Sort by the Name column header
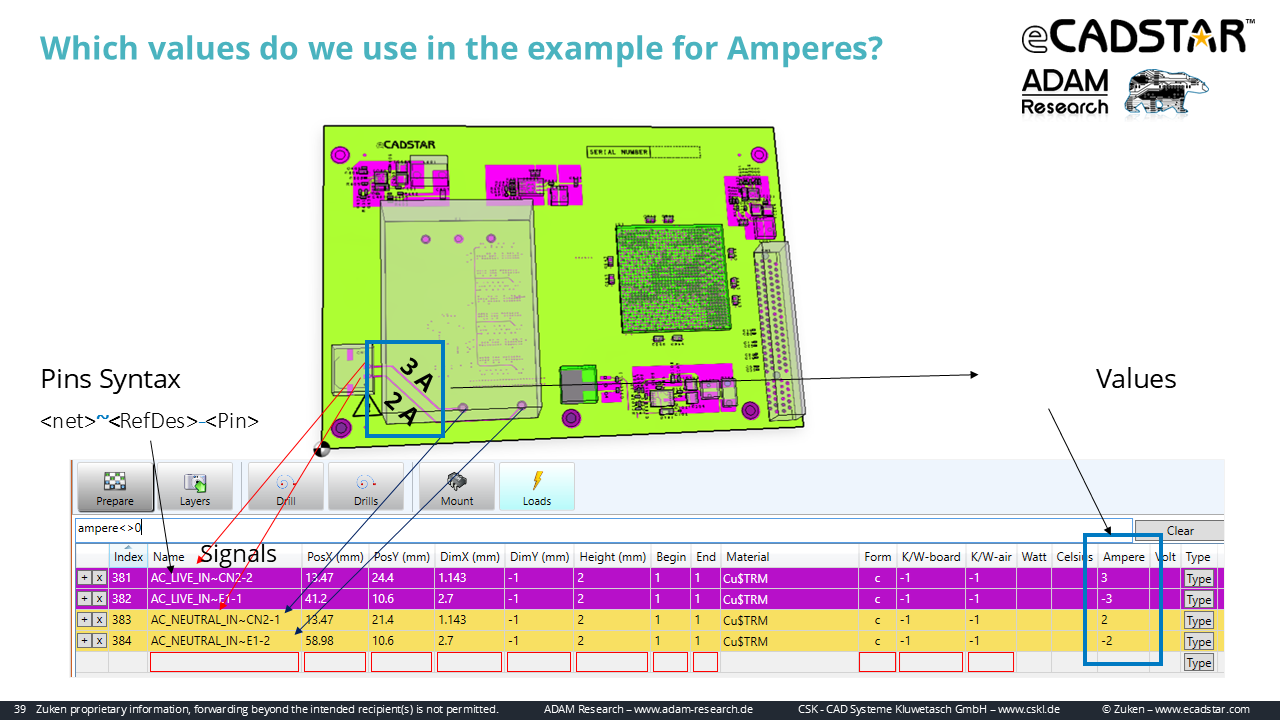This screenshot has width=1280, height=720. point(225,557)
